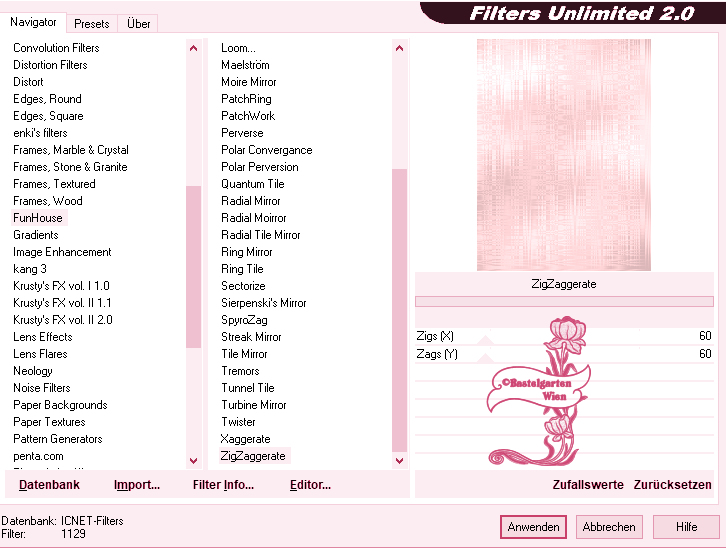Viewport: 726px width, 548px height.
Task: Open Filter Info...
Action: coord(223,485)
